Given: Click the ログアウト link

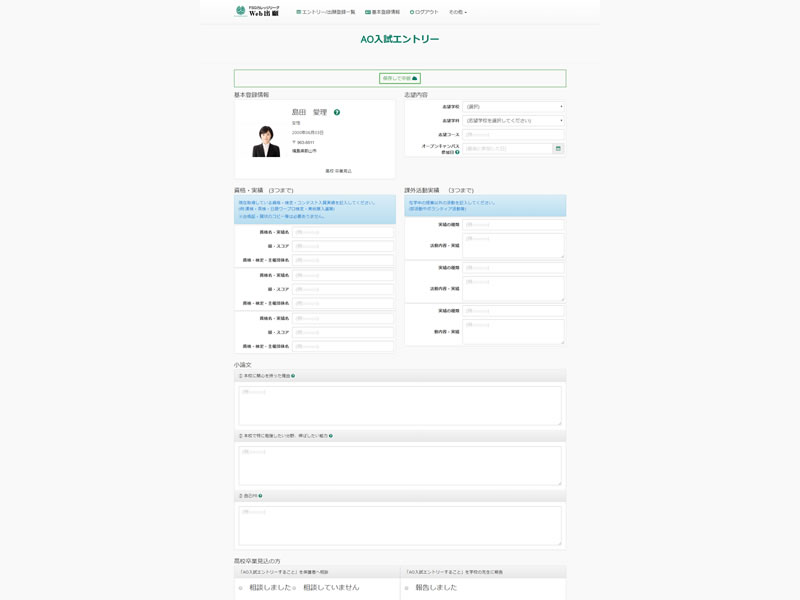Looking at the screenshot, I should click(x=424, y=12).
